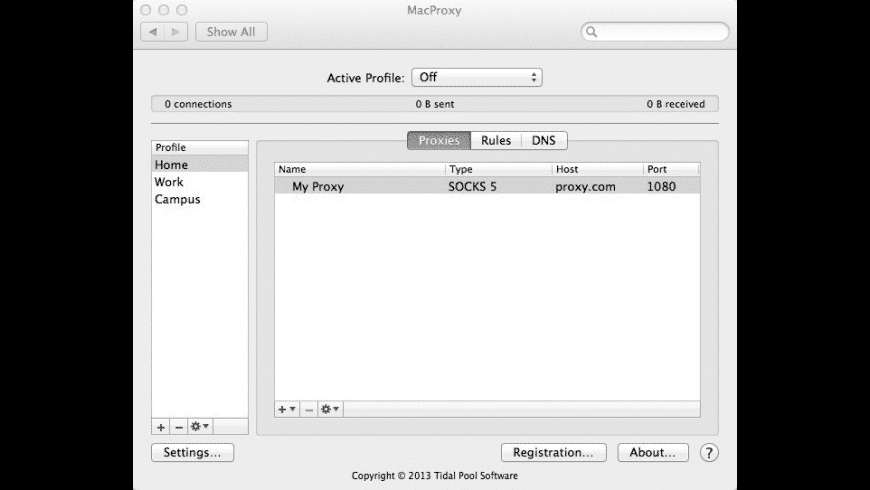
Task: Click the magnifier icon in search field
Action: coord(591,32)
